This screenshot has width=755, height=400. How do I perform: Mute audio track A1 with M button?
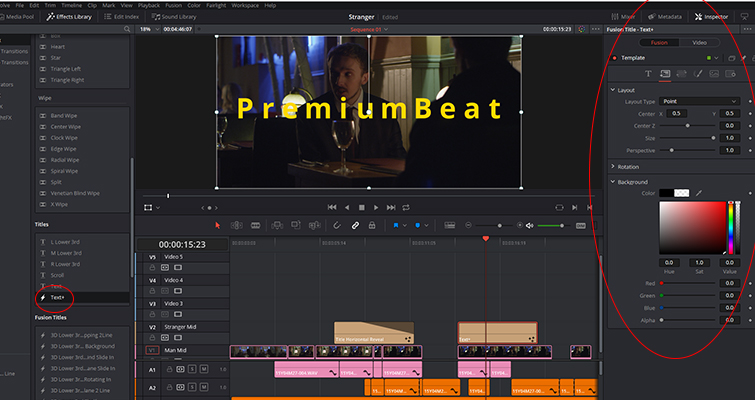click(204, 369)
